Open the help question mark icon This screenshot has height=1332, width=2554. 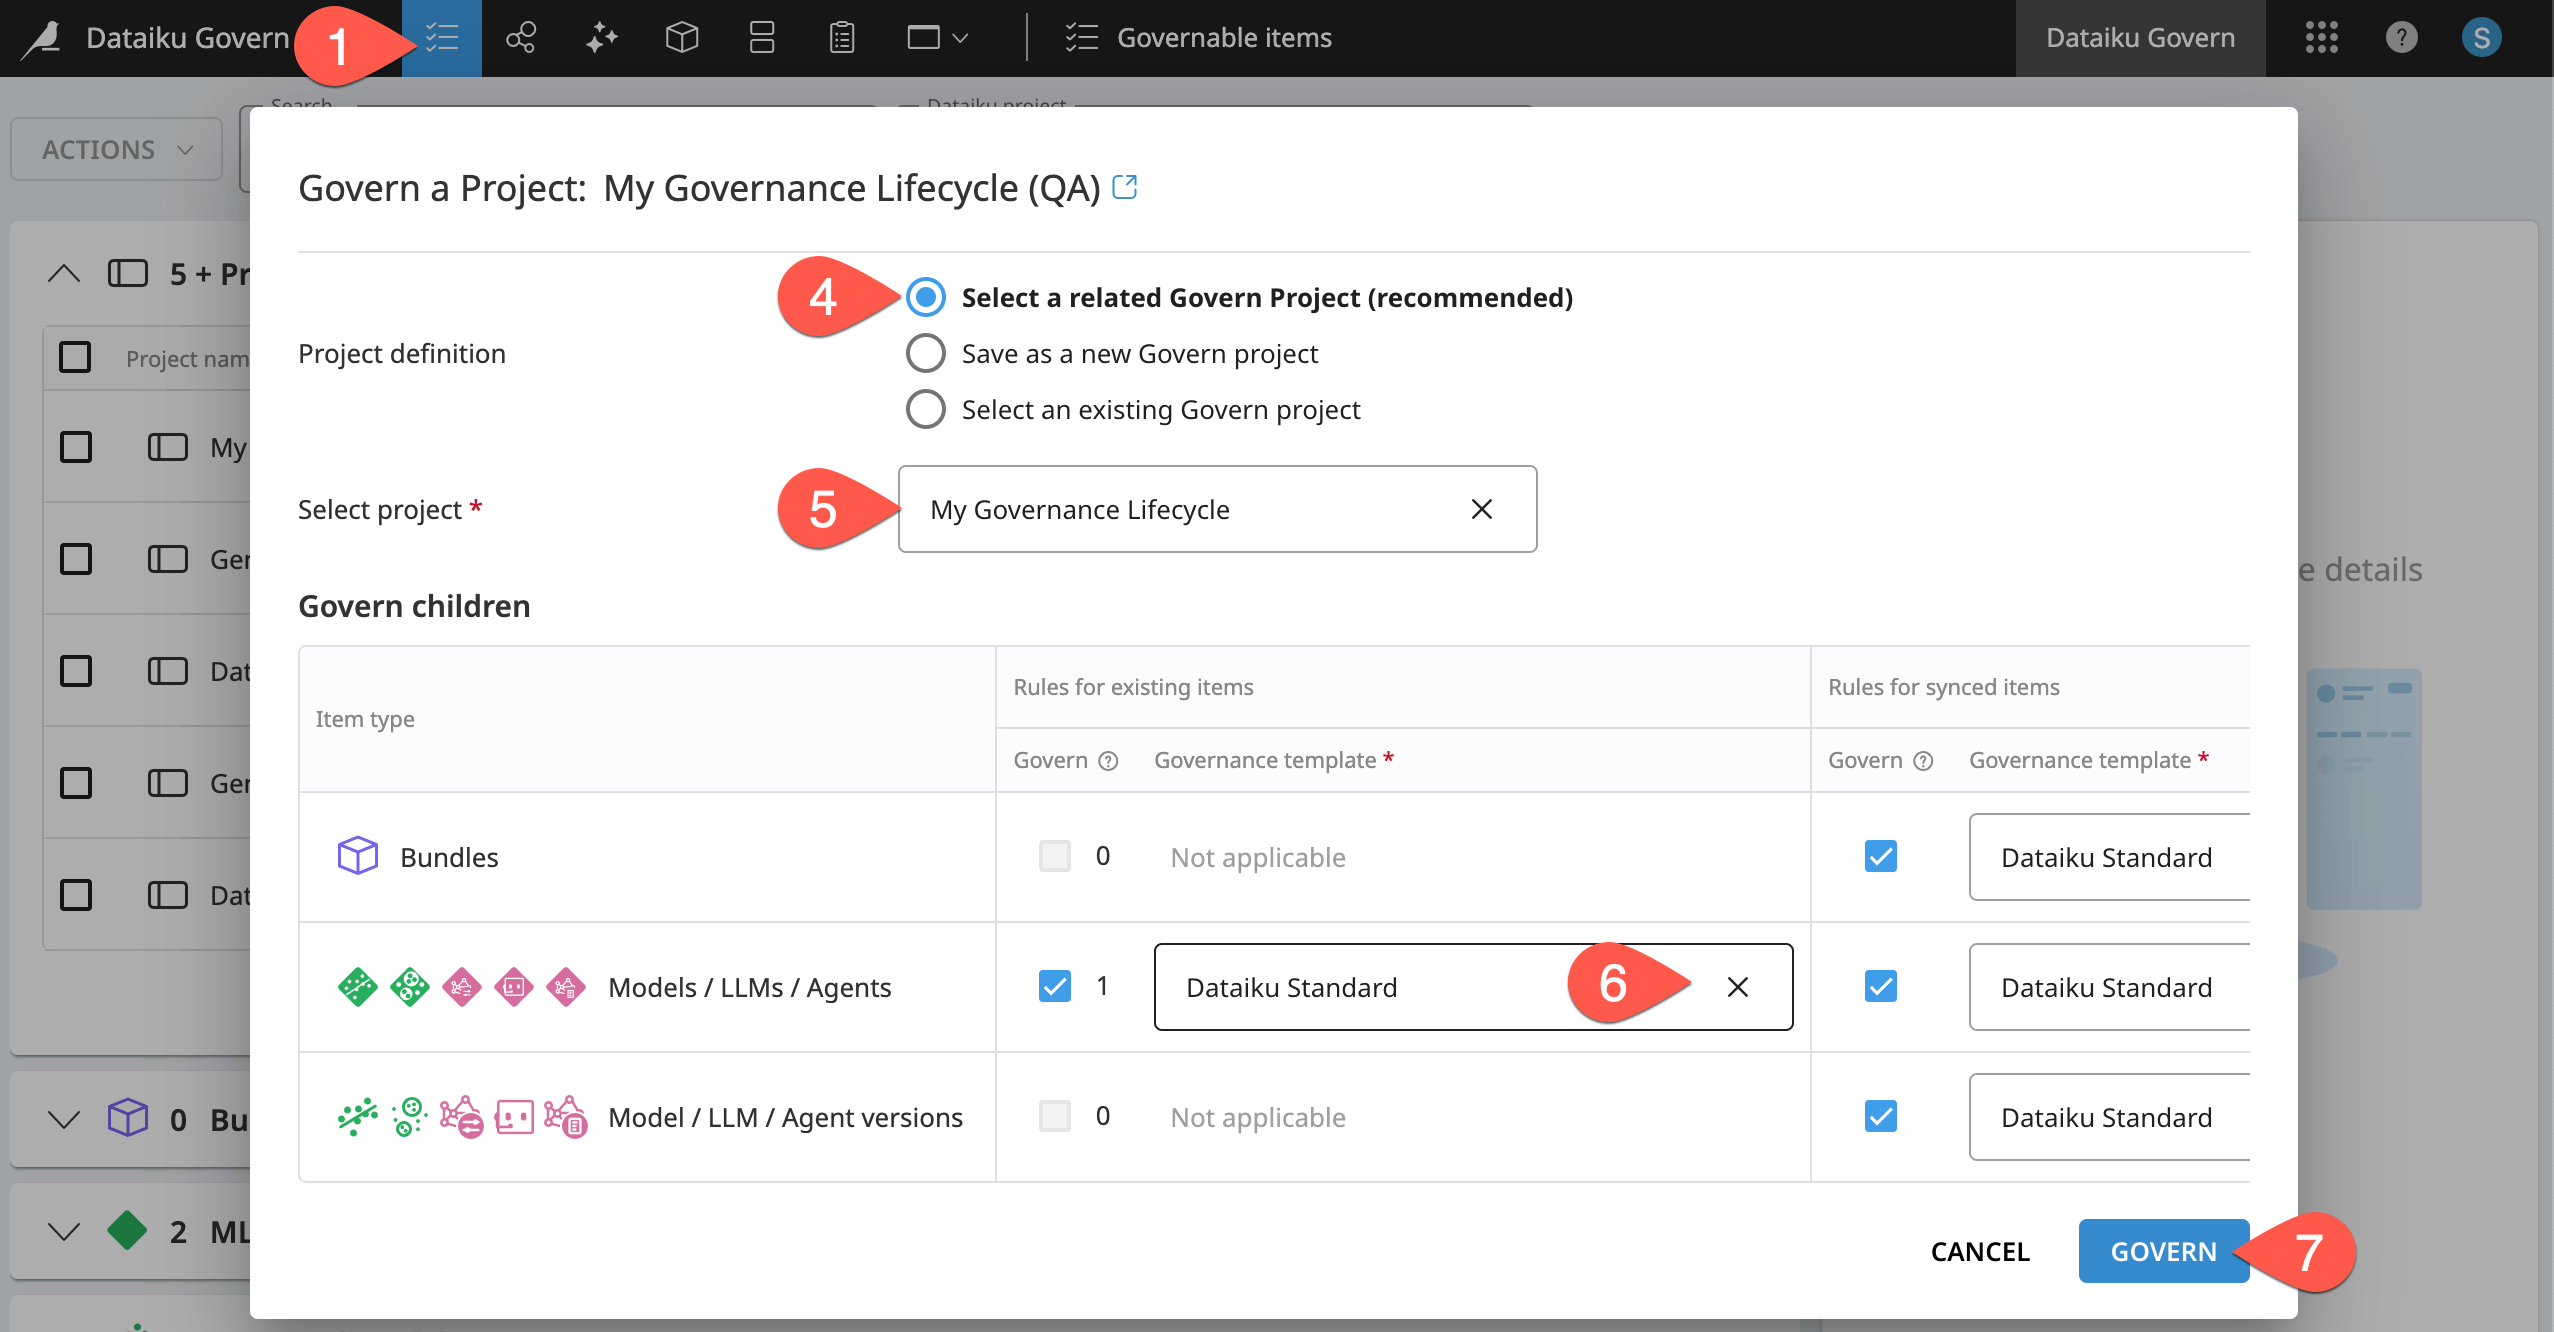pos(2401,38)
